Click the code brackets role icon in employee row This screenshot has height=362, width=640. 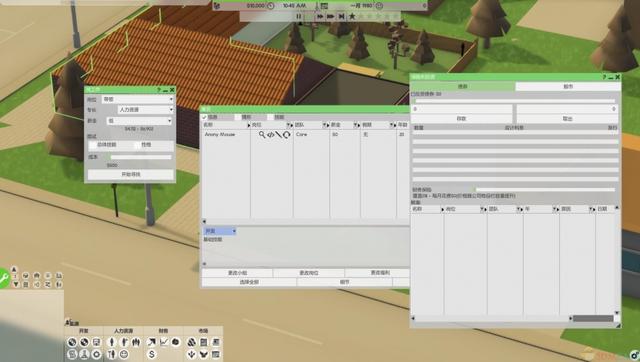click(x=270, y=134)
